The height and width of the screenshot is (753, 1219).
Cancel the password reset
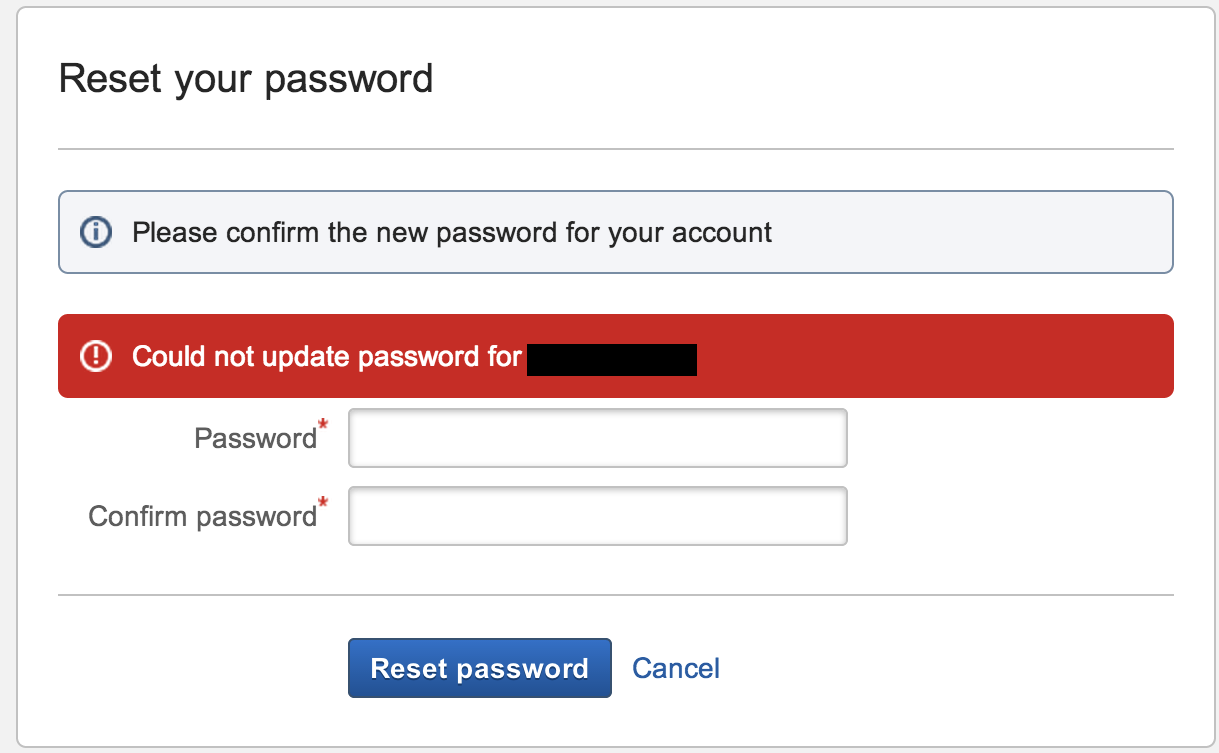pos(676,668)
